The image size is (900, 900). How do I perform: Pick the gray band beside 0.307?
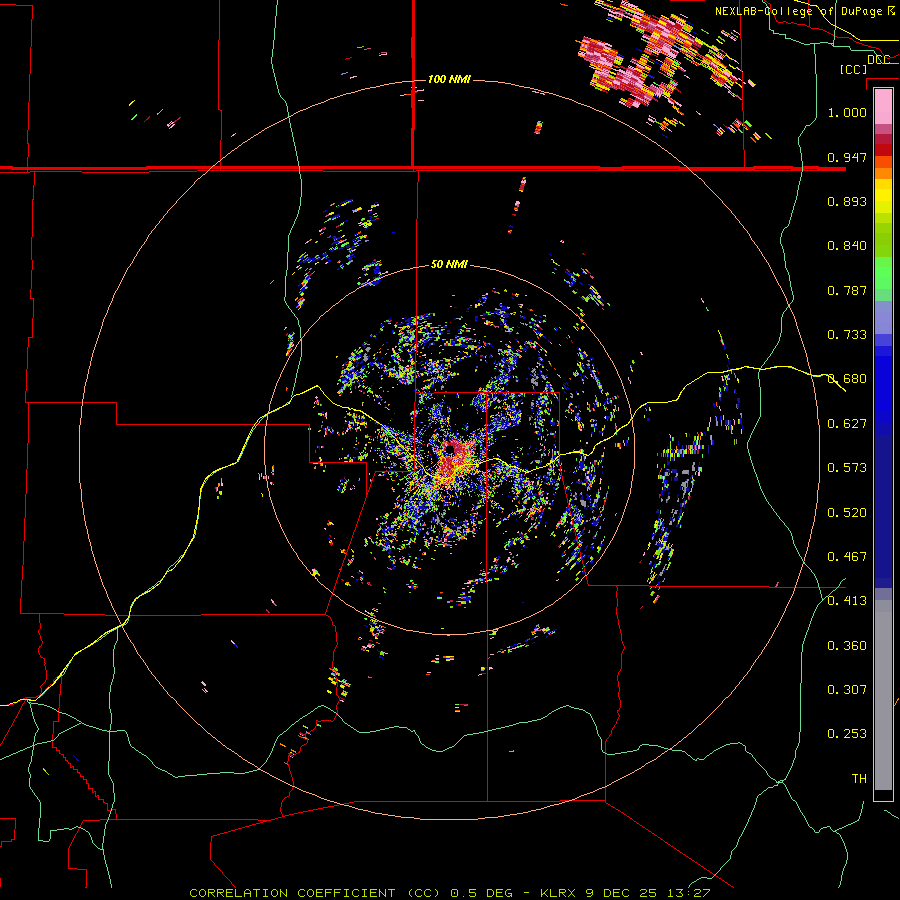(x=883, y=695)
